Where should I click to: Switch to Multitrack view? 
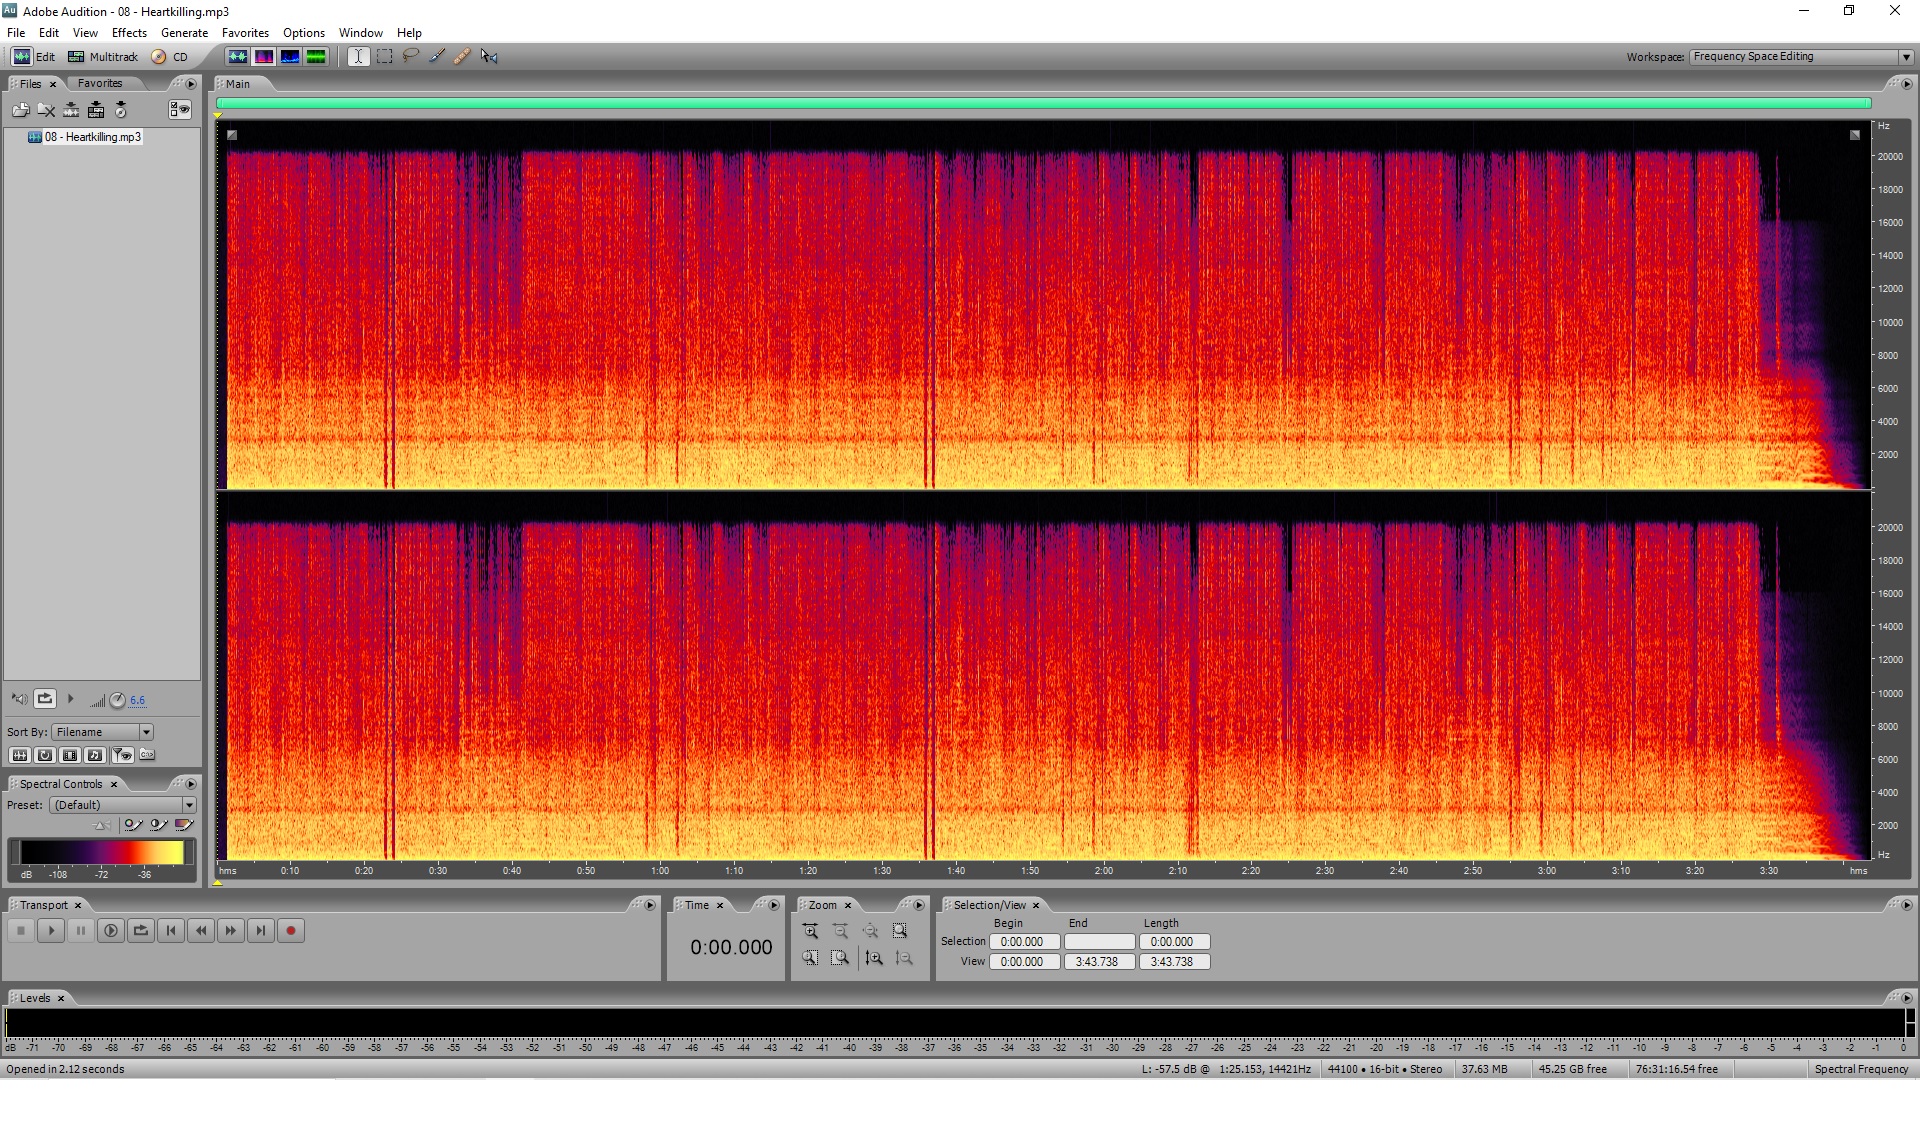(x=104, y=57)
